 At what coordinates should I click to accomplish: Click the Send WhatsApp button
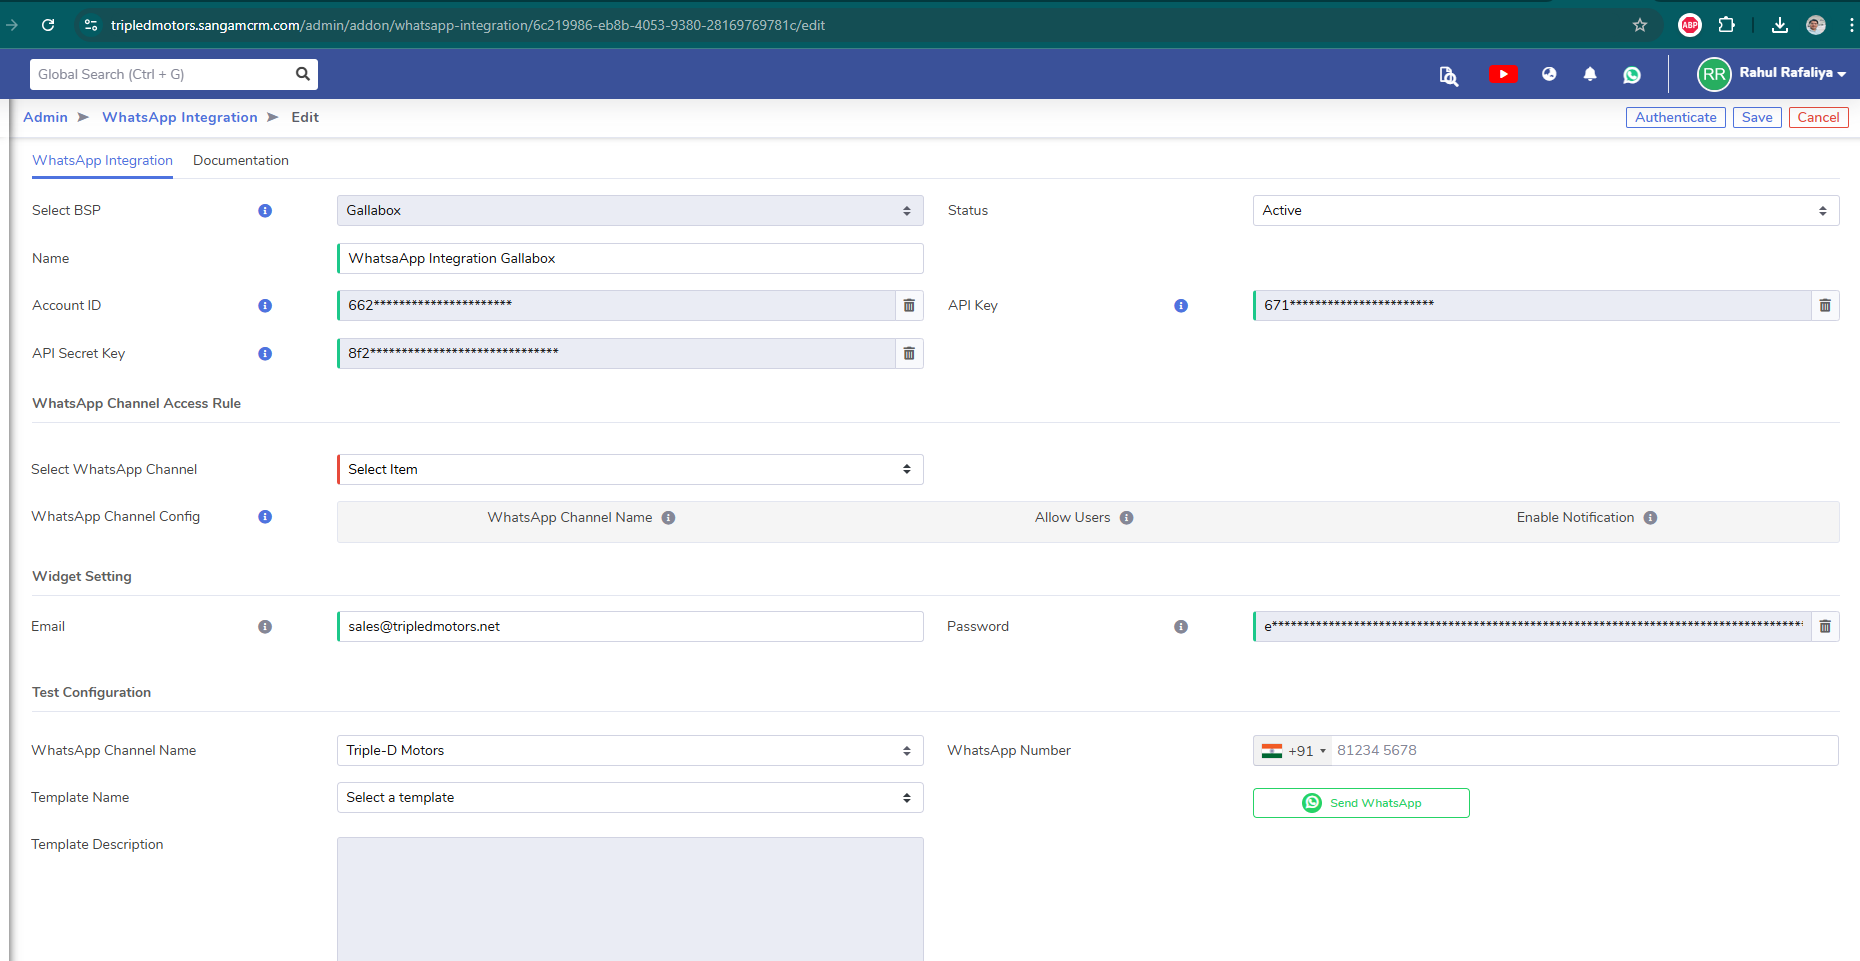tap(1361, 803)
